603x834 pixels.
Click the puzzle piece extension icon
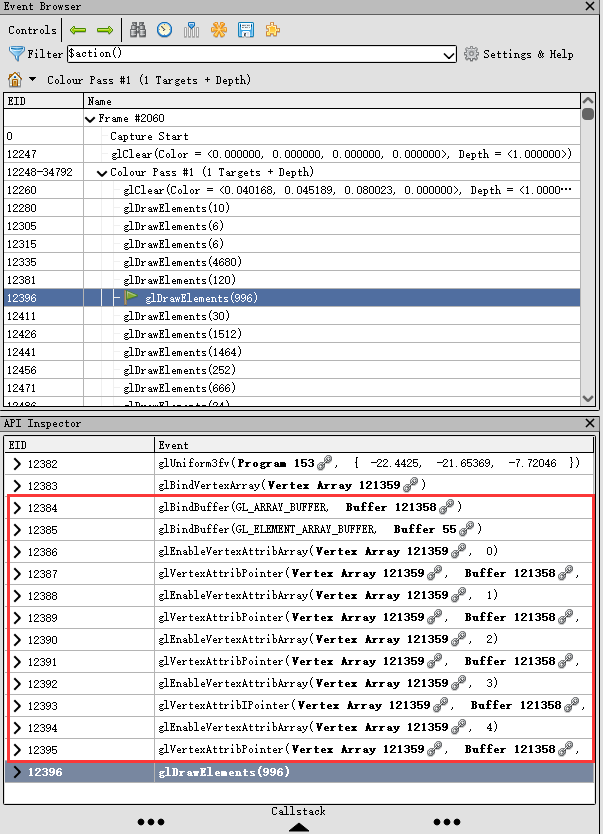(x=273, y=30)
